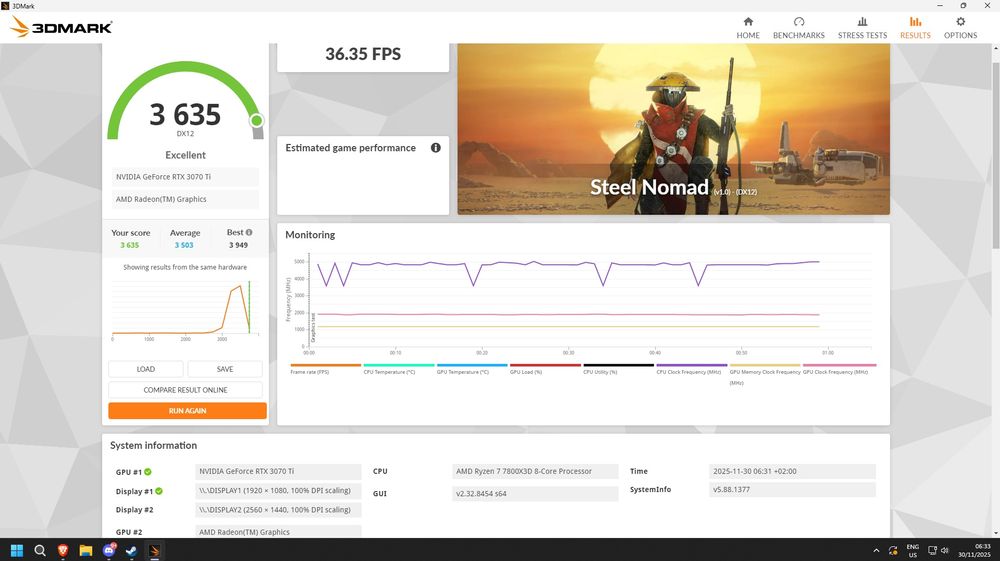Open the Stress Tests tab

pos(862,28)
